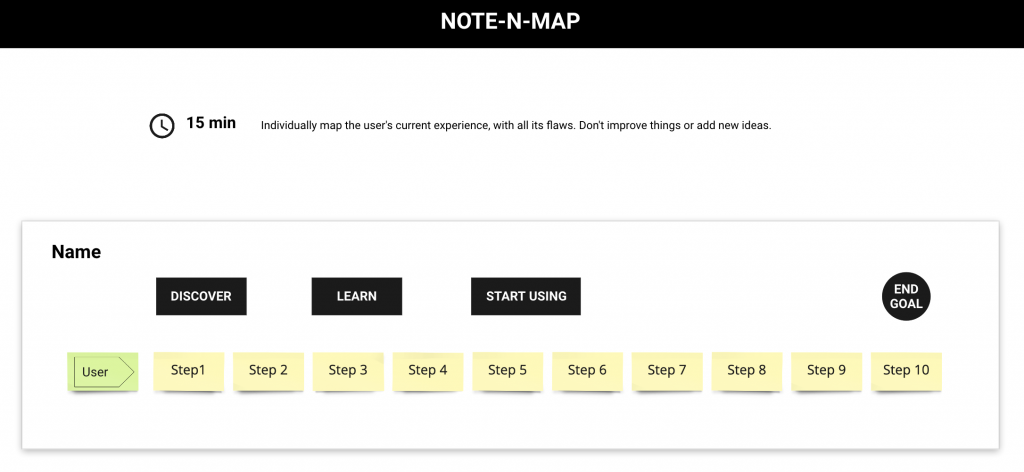Click the 15 min duration label
This screenshot has height=472, width=1024.
point(211,123)
